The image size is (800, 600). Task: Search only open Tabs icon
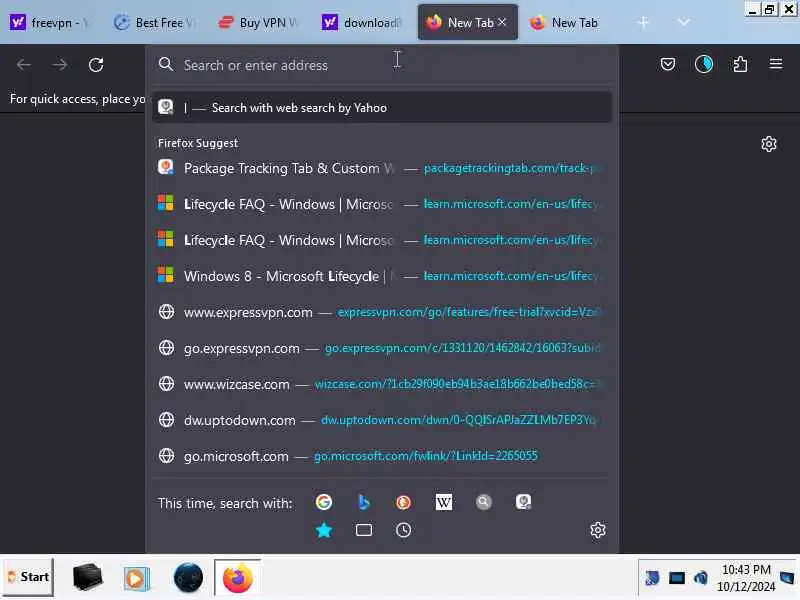pos(363,530)
